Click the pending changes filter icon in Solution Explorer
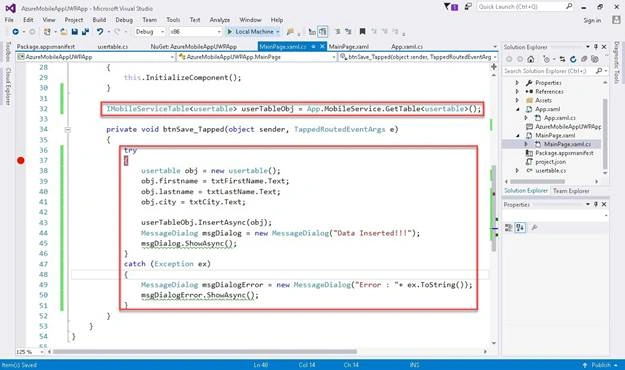This screenshot has width=625, height=370. pos(546,59)
